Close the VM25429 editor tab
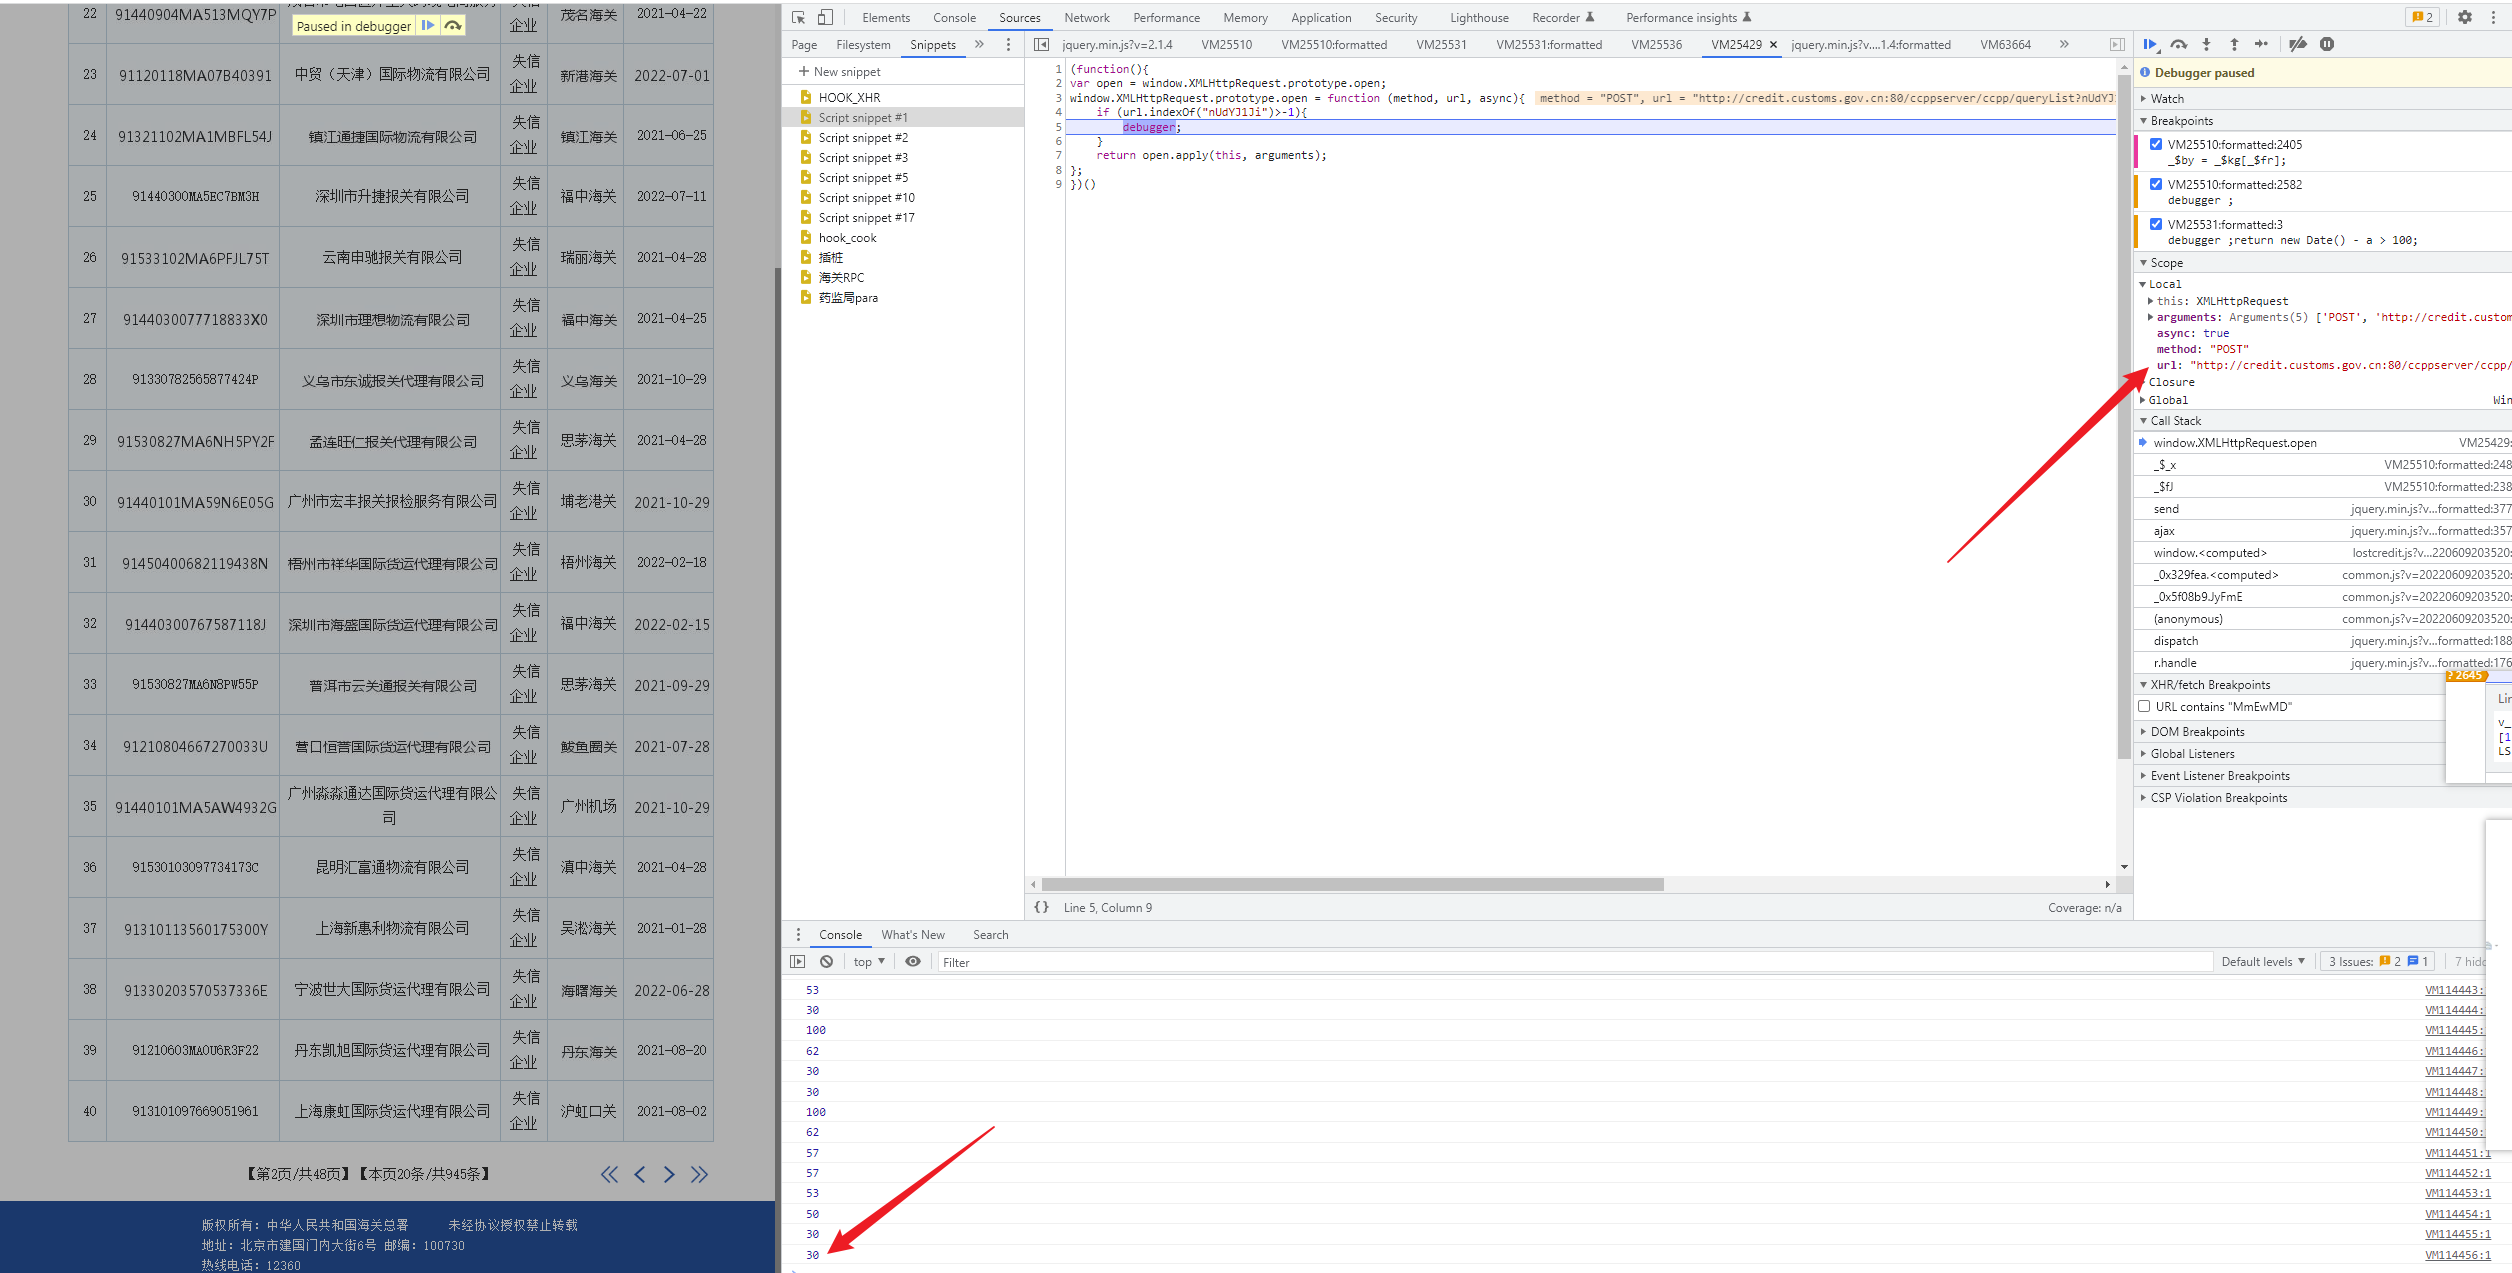Image resolution: width=2512 pixels, height=1273 pixels. tap(1773, 44)
